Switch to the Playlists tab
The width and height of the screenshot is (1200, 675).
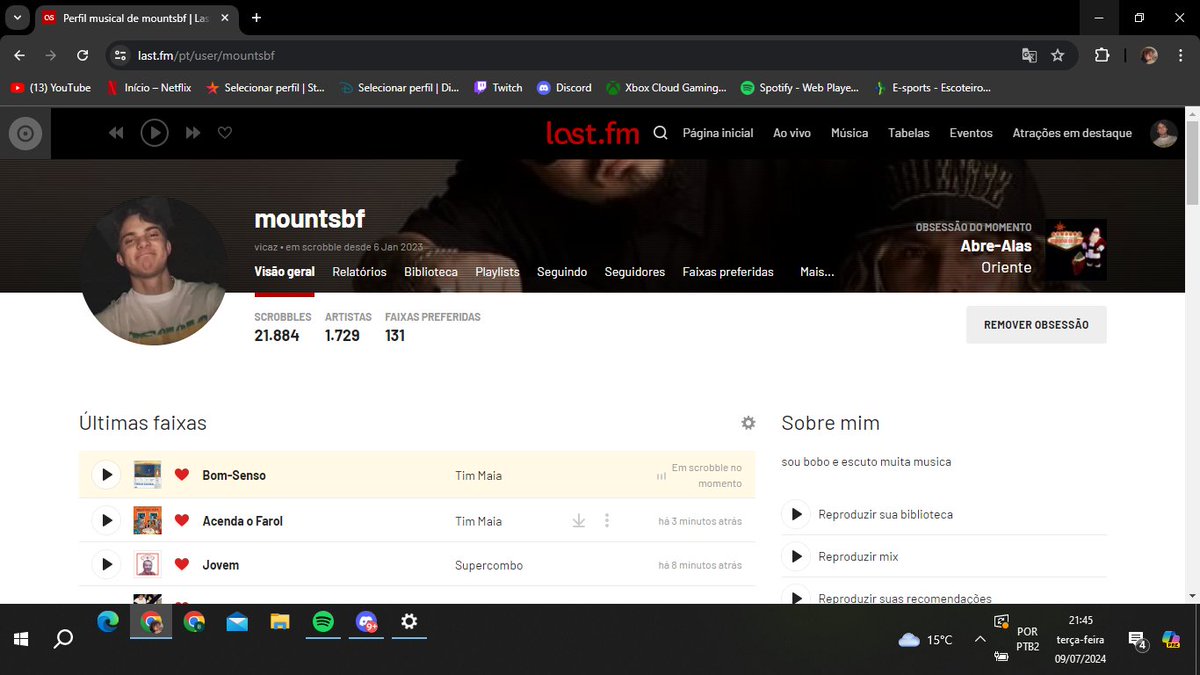(x=497, y=272)
